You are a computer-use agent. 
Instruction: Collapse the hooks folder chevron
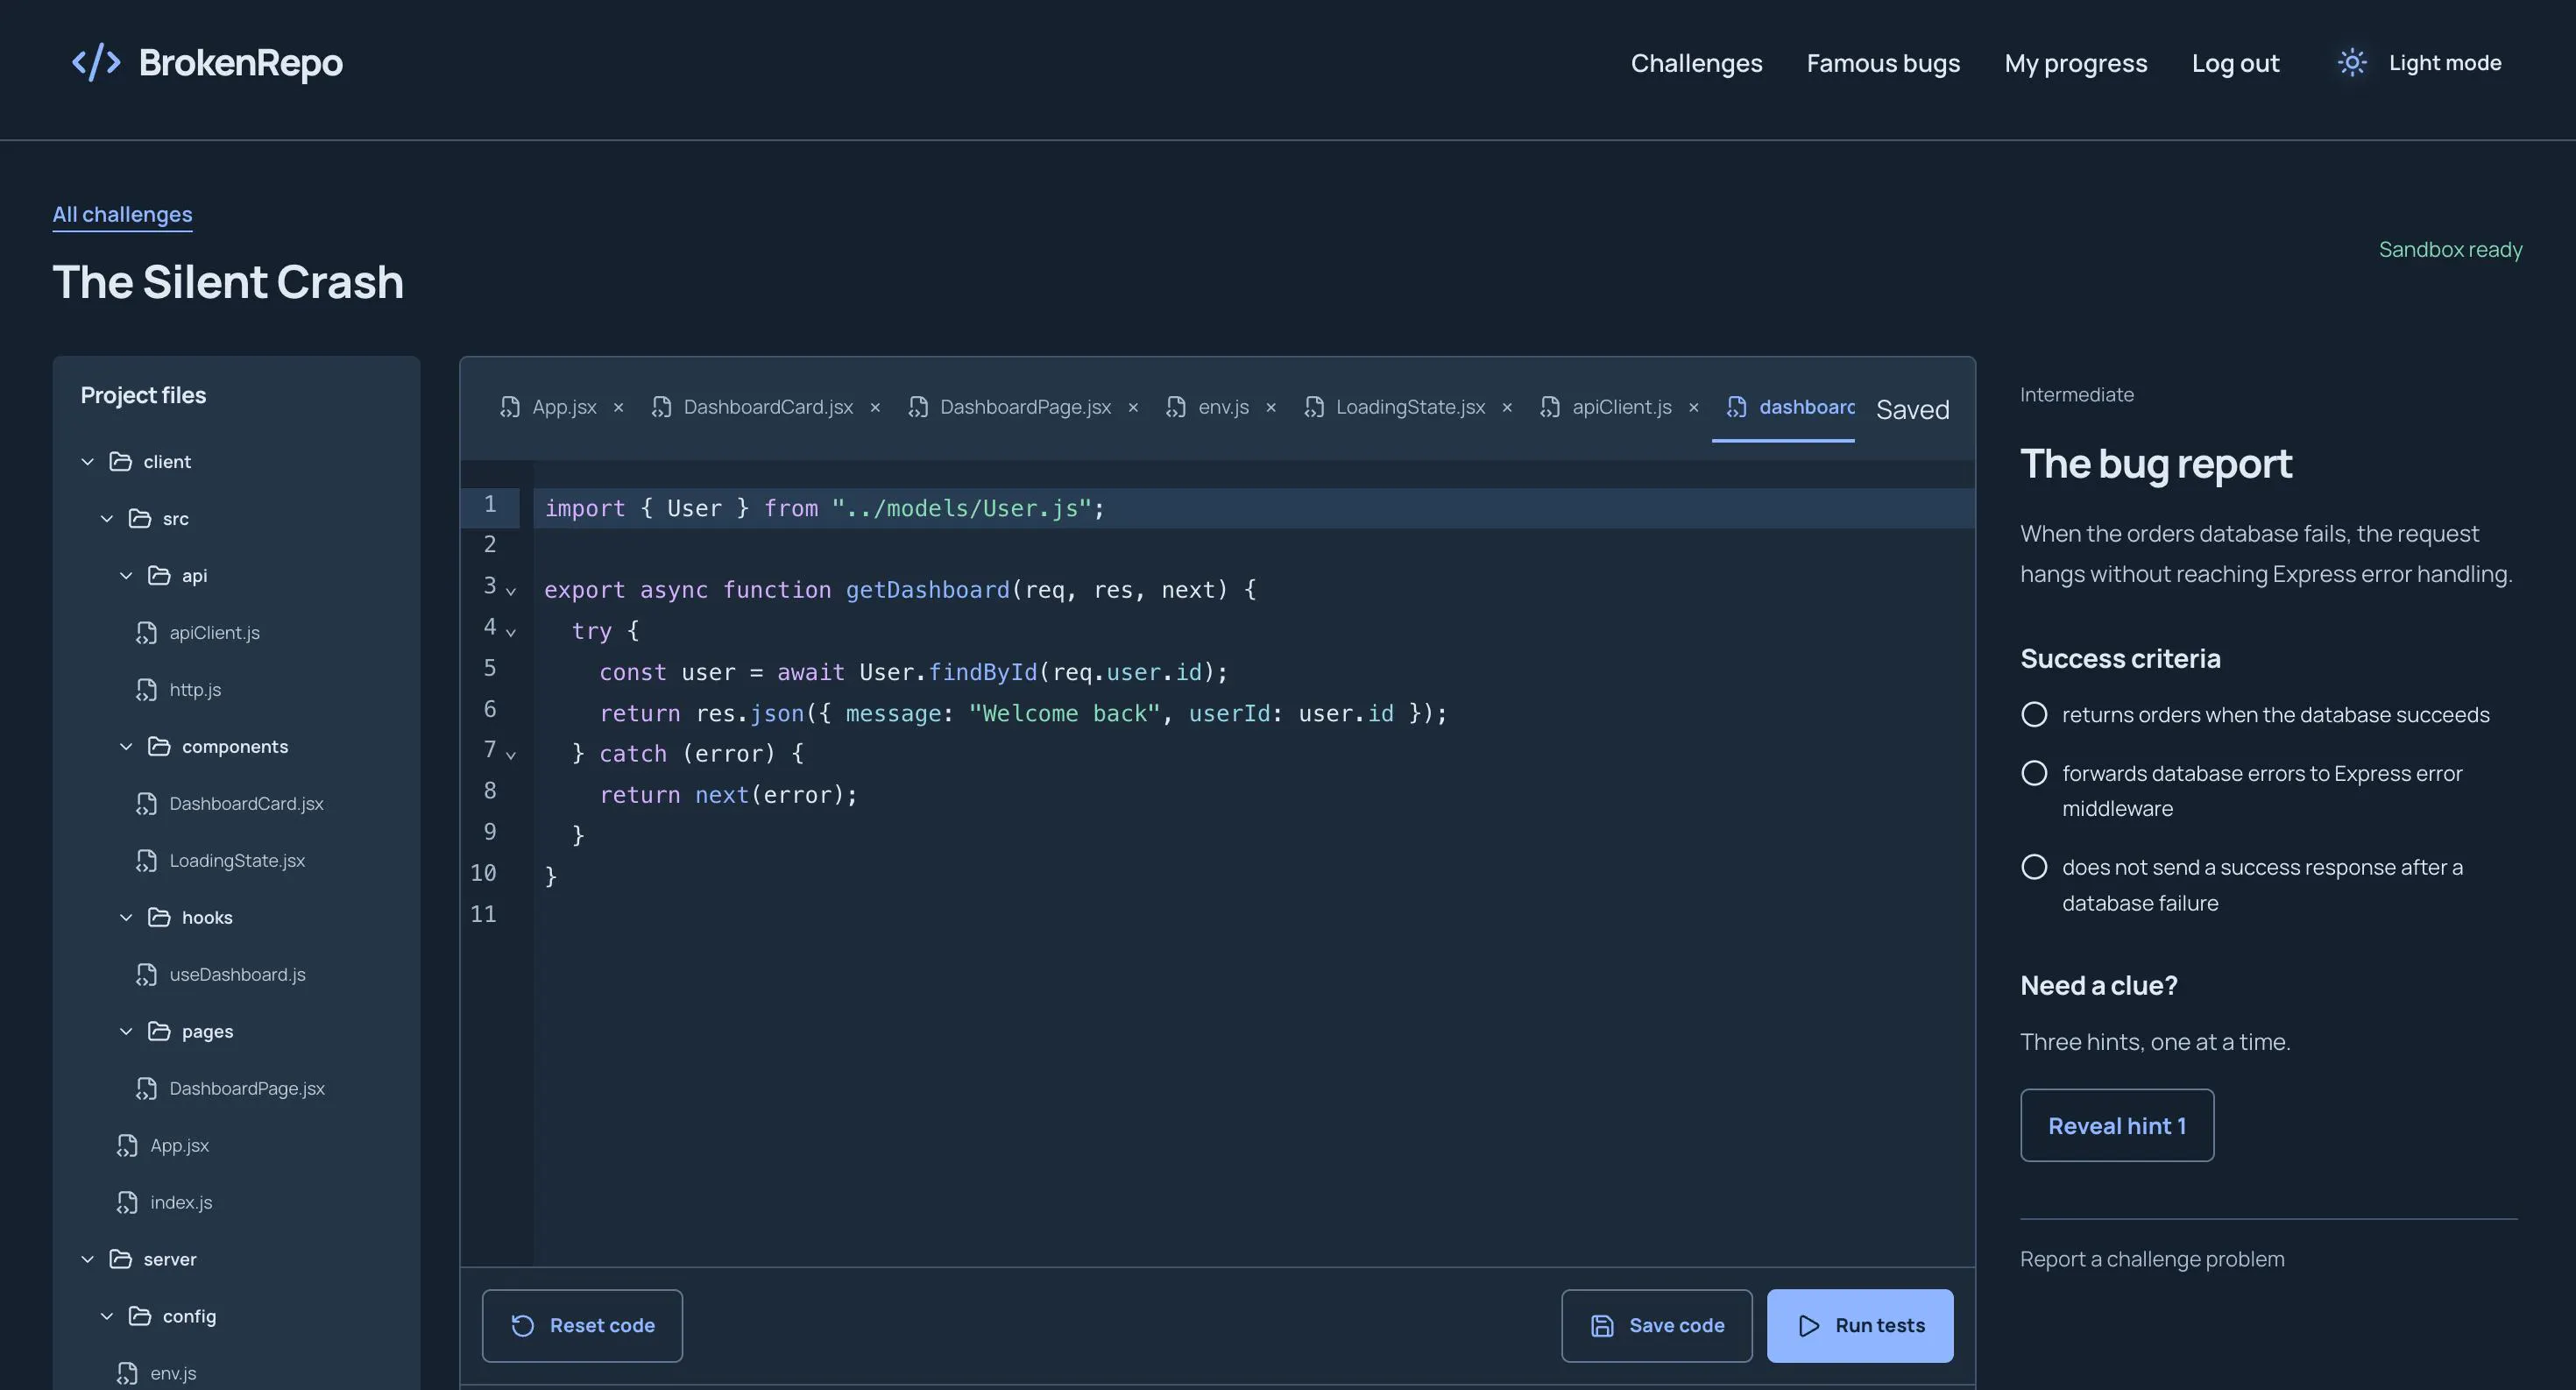click(126, 917)
